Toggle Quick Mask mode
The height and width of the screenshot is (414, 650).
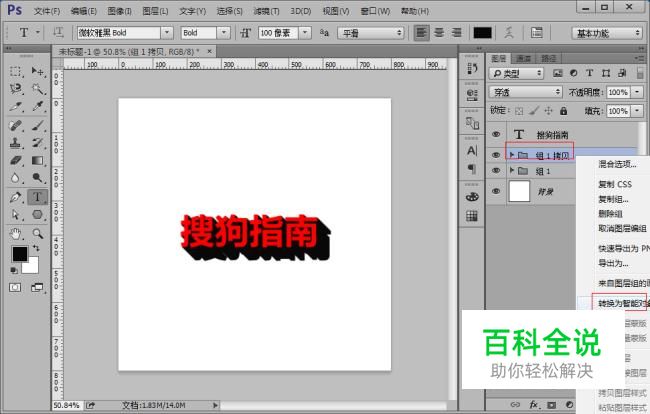click(15, 287)
